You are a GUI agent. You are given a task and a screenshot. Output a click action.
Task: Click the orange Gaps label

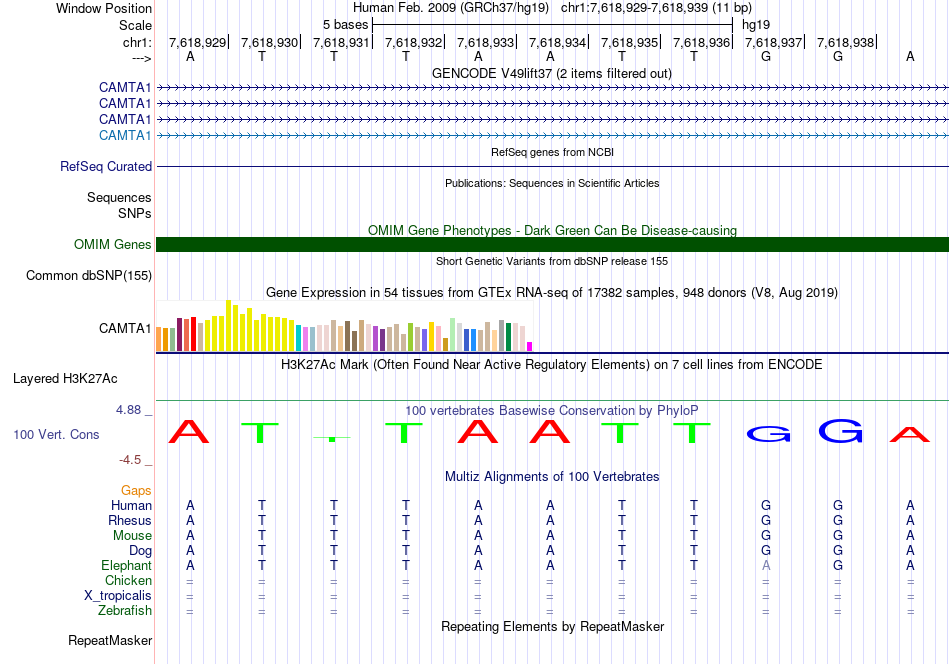pos(136,490)
